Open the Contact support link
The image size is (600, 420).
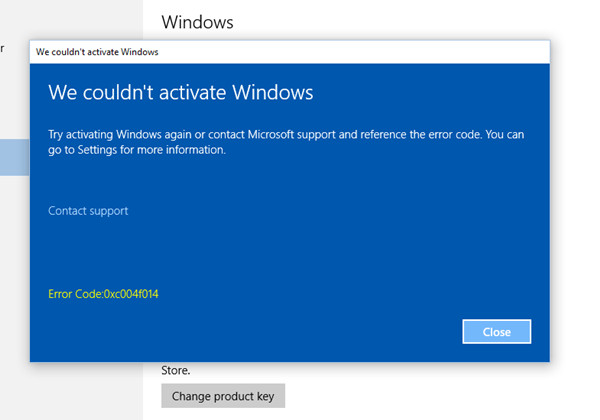(88, 211)
